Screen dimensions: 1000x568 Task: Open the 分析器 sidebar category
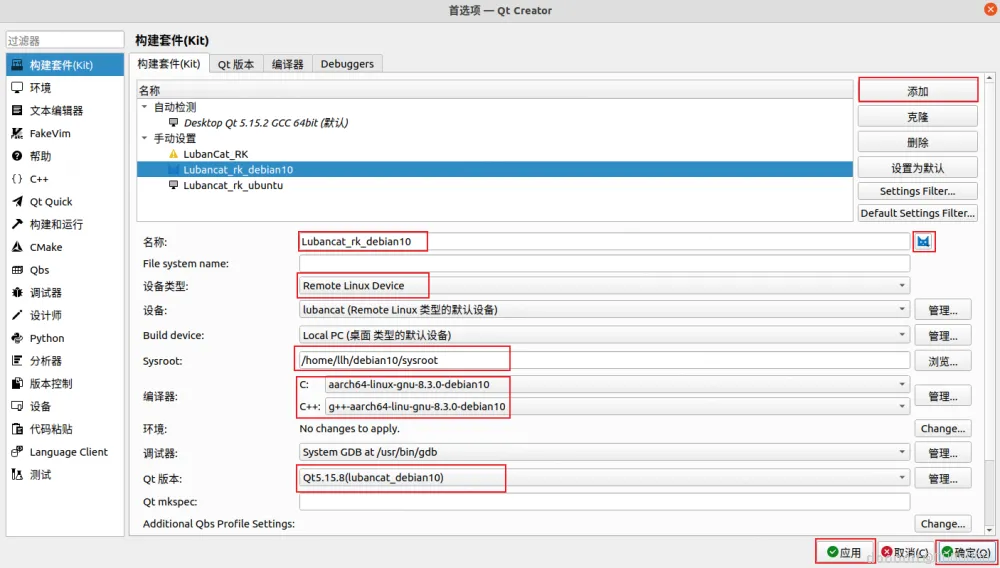(x=65, y=361)
